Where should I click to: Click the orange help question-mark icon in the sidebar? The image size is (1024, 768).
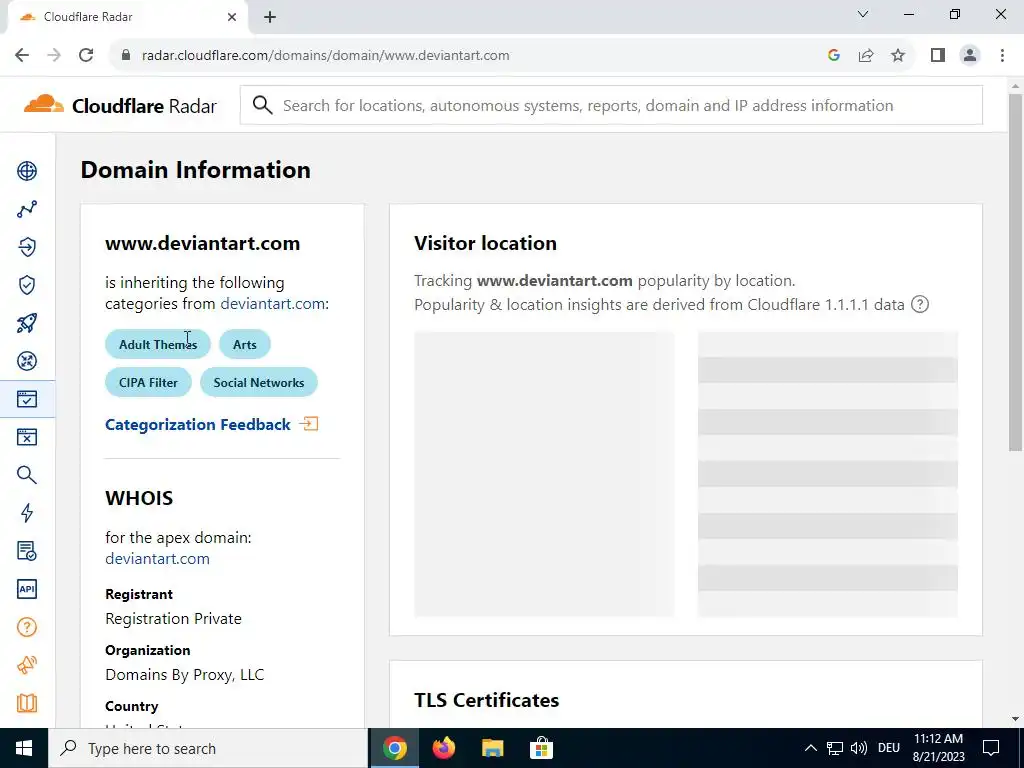27,627
